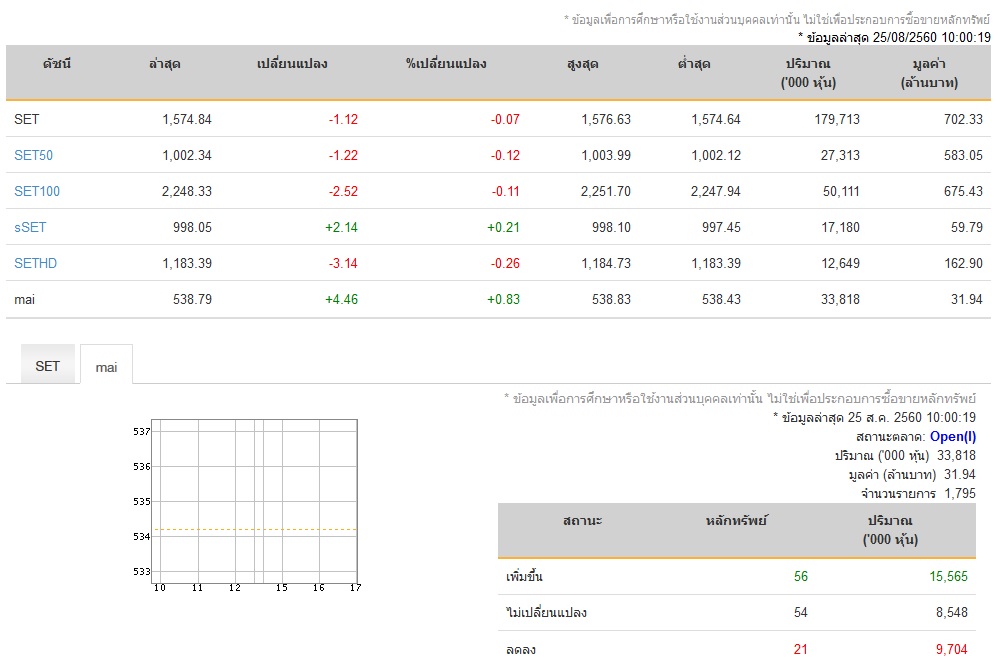The image size is (1003, 666).
Task: Select mai low value 538.43
Action: coord(722,299)
